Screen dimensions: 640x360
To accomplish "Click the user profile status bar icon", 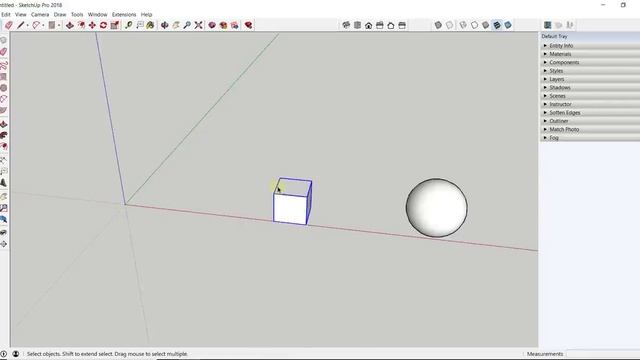I will click(16, 354).
